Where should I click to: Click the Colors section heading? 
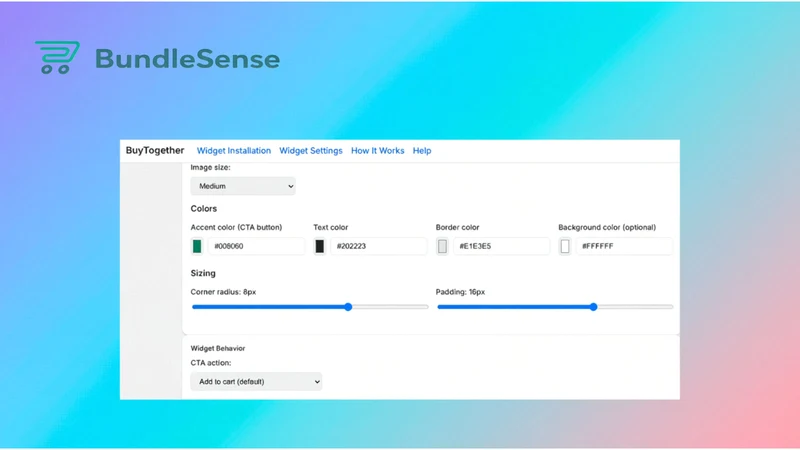pos(204,209)
